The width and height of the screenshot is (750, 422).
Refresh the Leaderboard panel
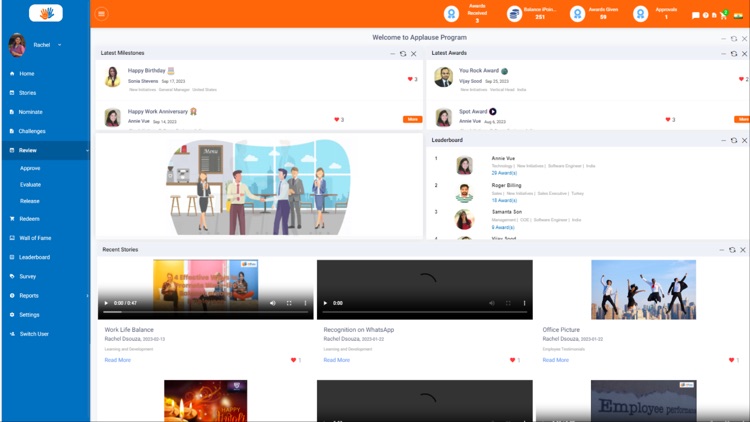[734, 140]
